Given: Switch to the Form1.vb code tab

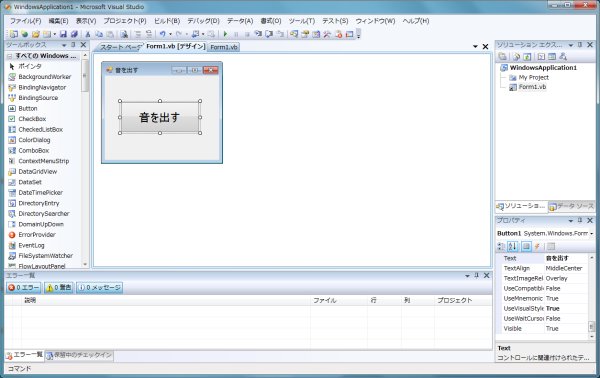Looking at the screenshot, I should tap(224, 47).
